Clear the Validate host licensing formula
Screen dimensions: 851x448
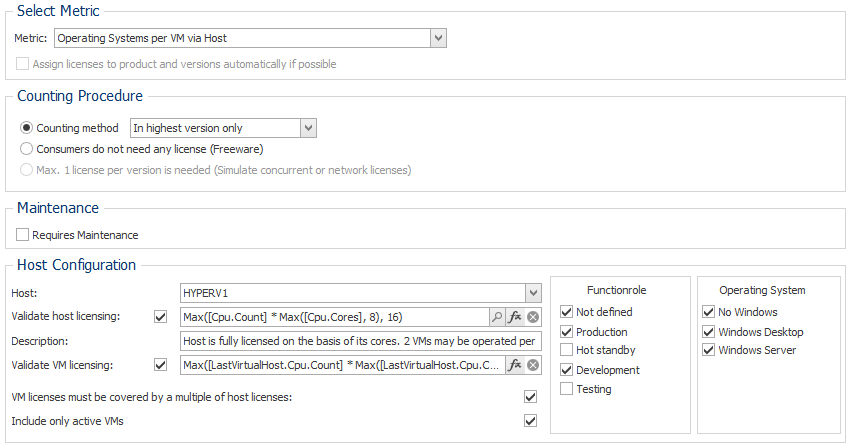click(x=533, y=317)
